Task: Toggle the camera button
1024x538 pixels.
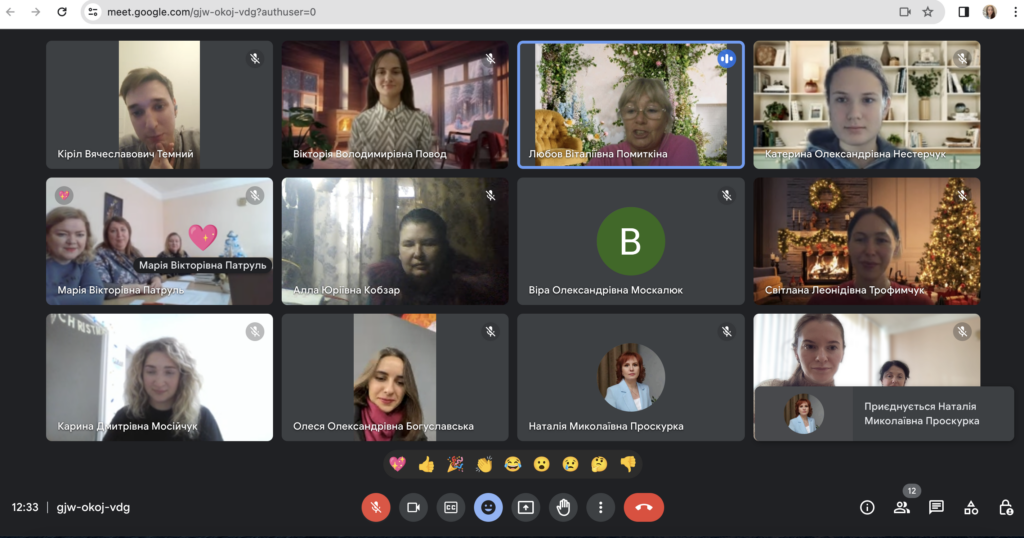Action: 412,507
